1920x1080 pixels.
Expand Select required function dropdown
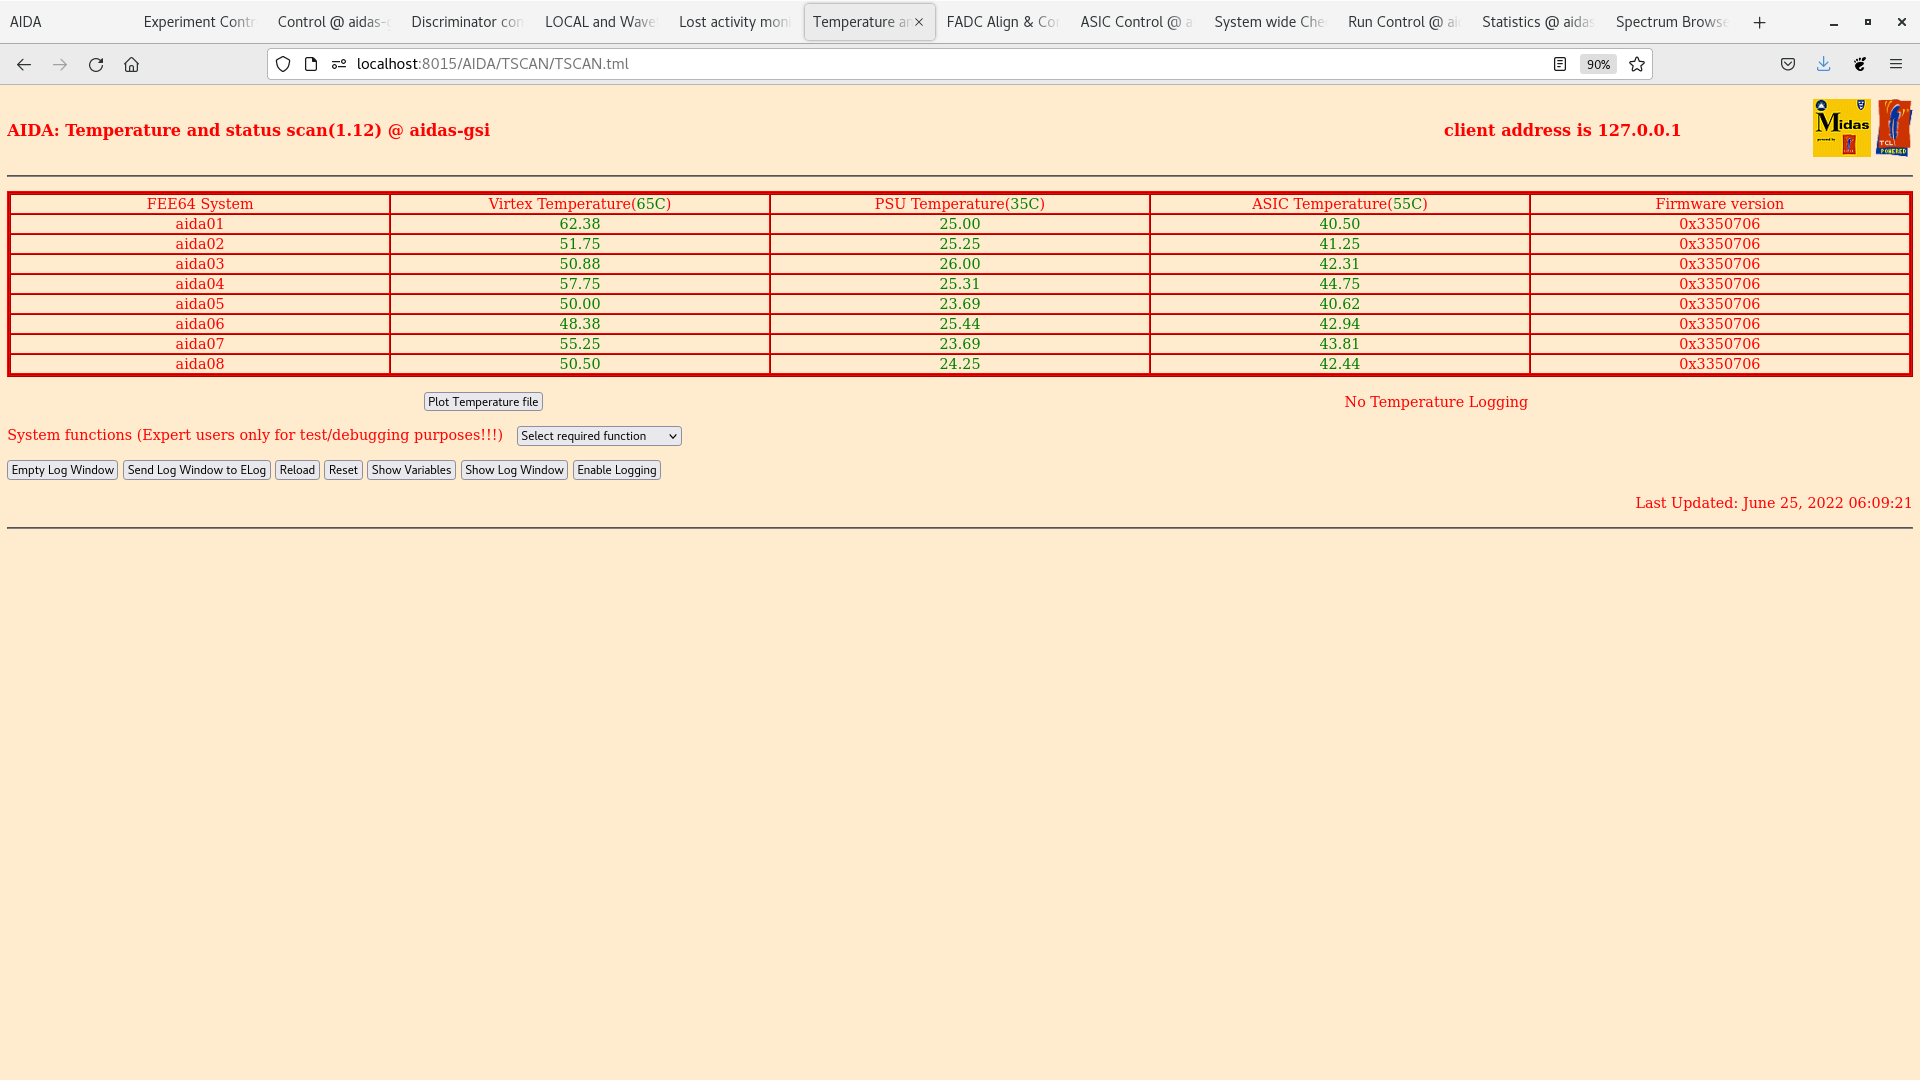(599, 436)
